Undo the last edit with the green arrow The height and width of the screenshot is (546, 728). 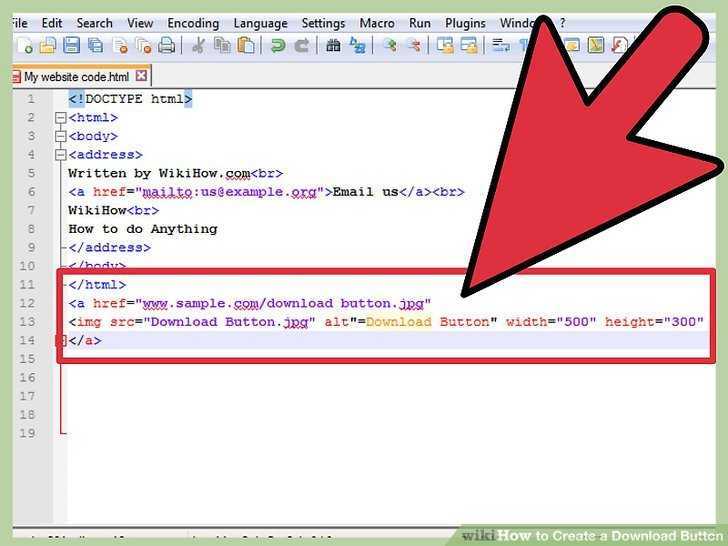[x=278, y=46]
